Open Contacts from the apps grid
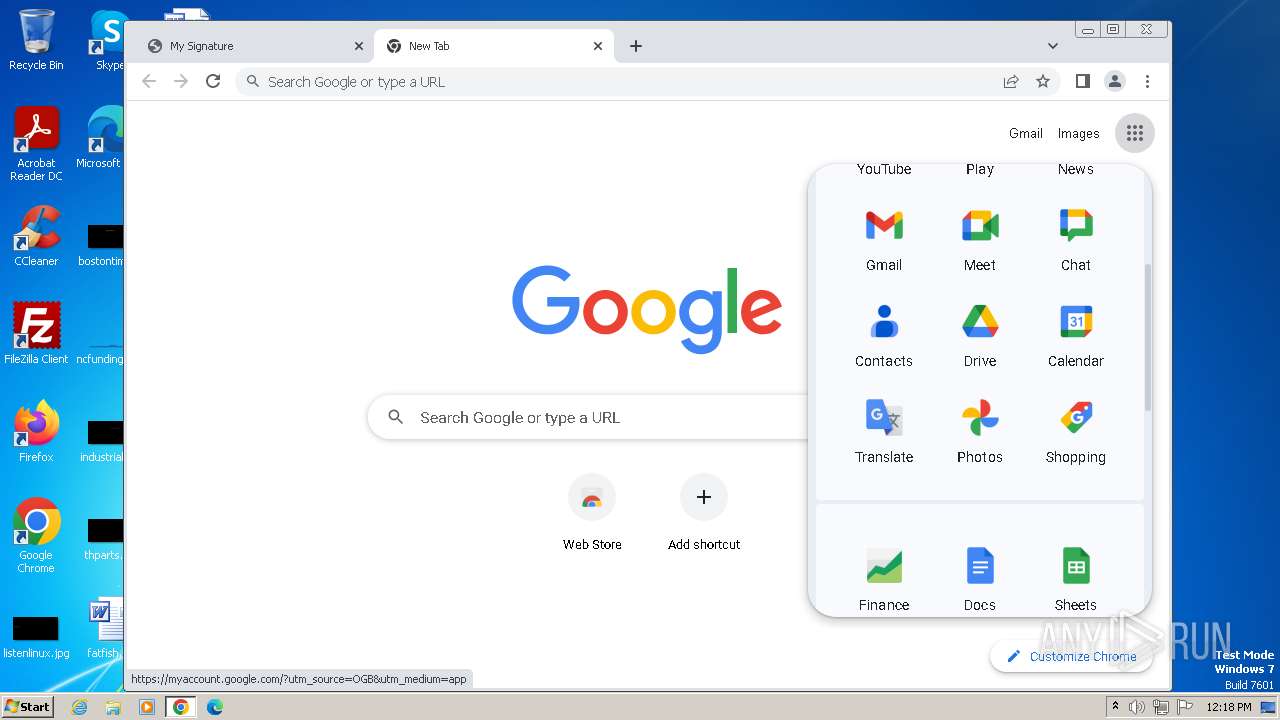Image resolution: width=1280 pixels, height=720 pixels. click(884, 336)
